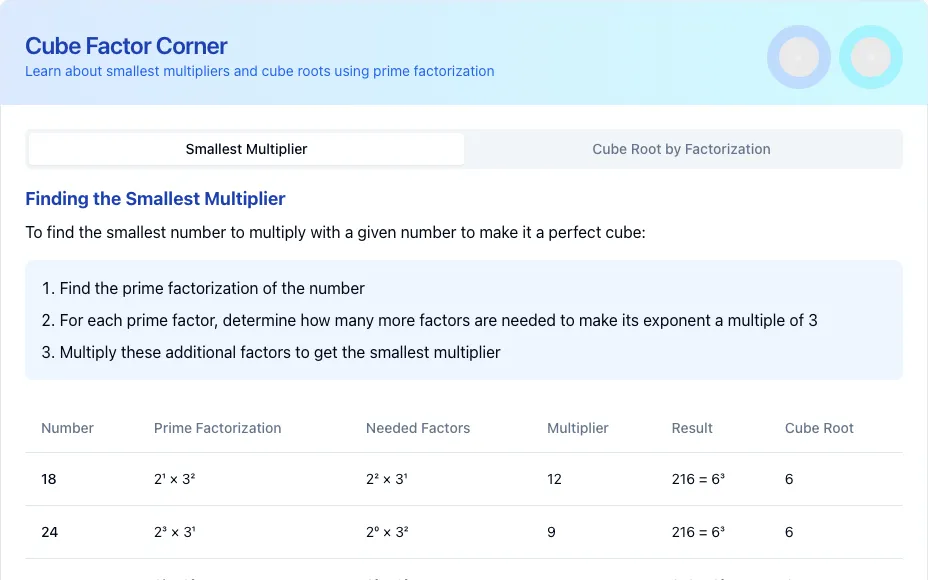Click the Prime Factorization column header
The image size is (928, 580).
tap(217, 428)
